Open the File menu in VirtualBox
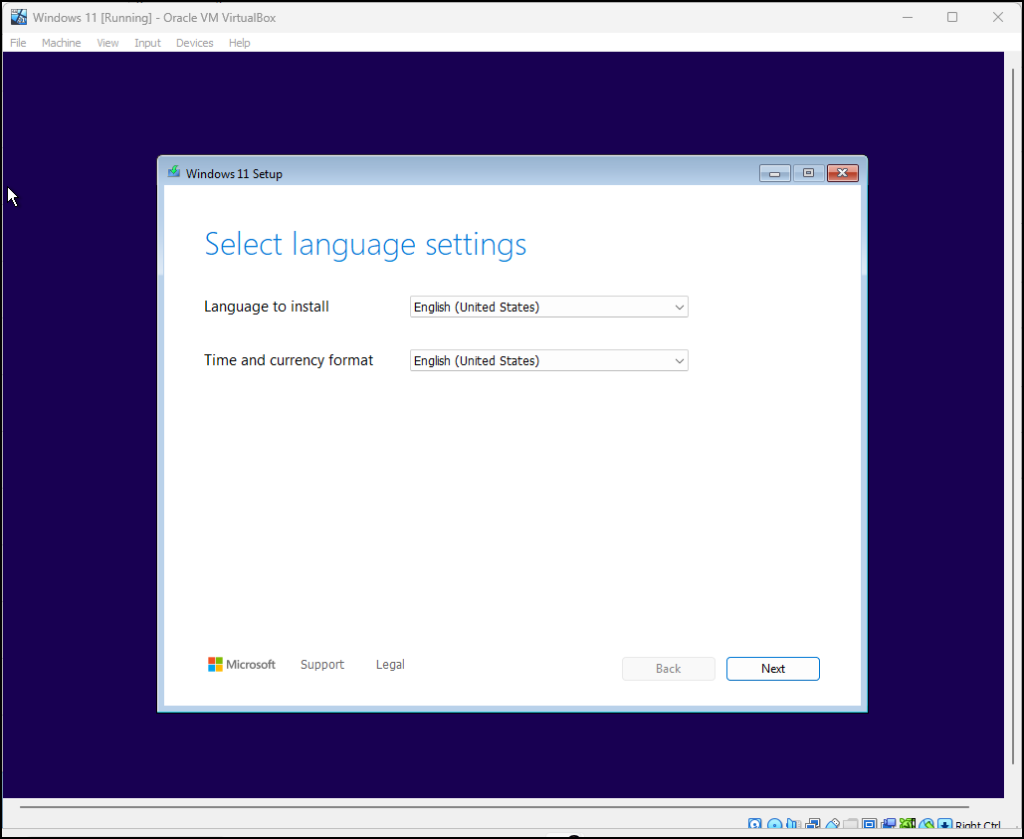 [18, 42]
